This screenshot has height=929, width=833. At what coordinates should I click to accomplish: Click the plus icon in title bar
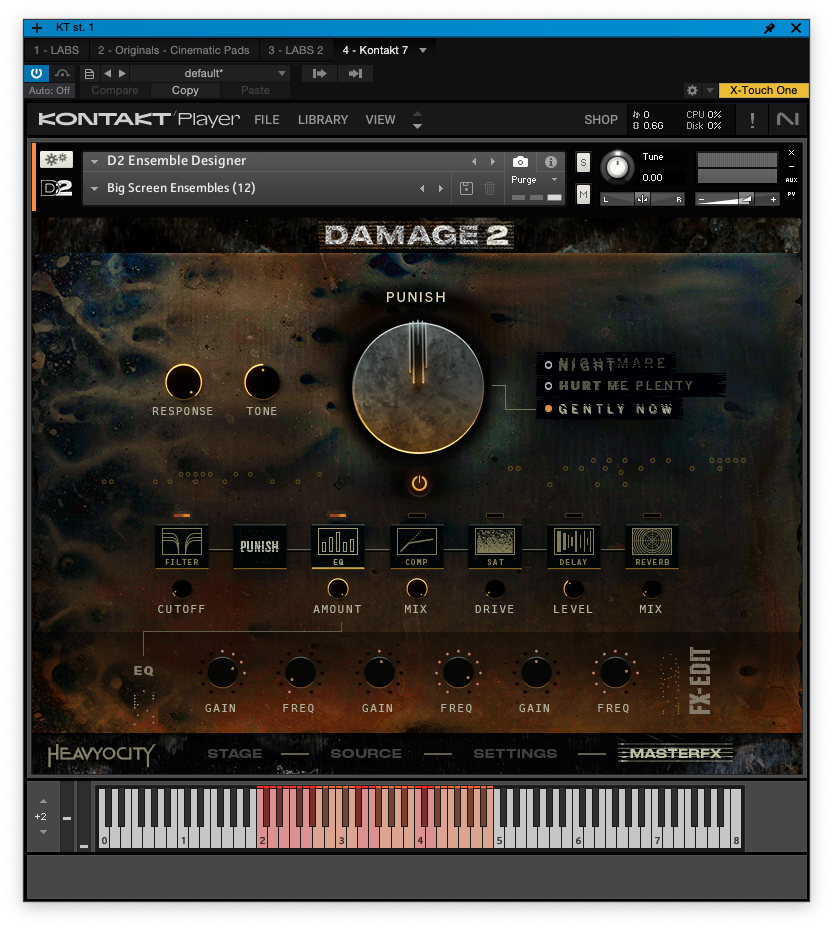pyautogui.click(x=37, y=28)
